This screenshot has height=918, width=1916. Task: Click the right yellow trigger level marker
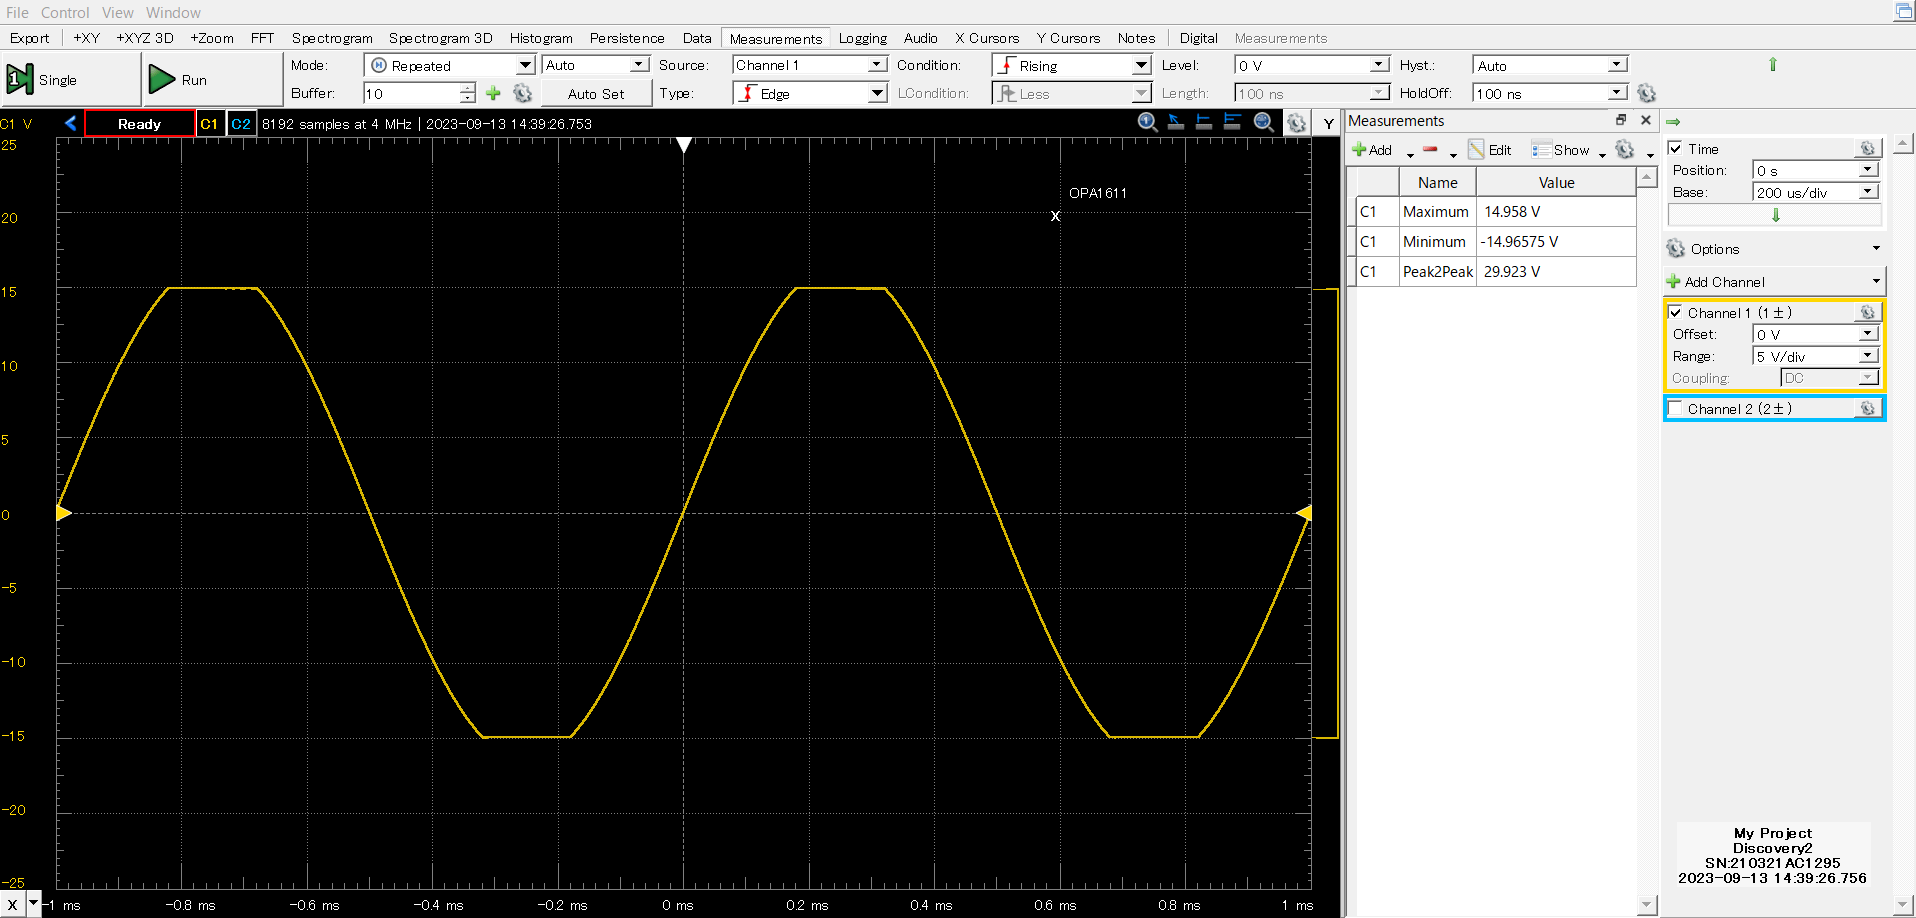point(1303,513)
